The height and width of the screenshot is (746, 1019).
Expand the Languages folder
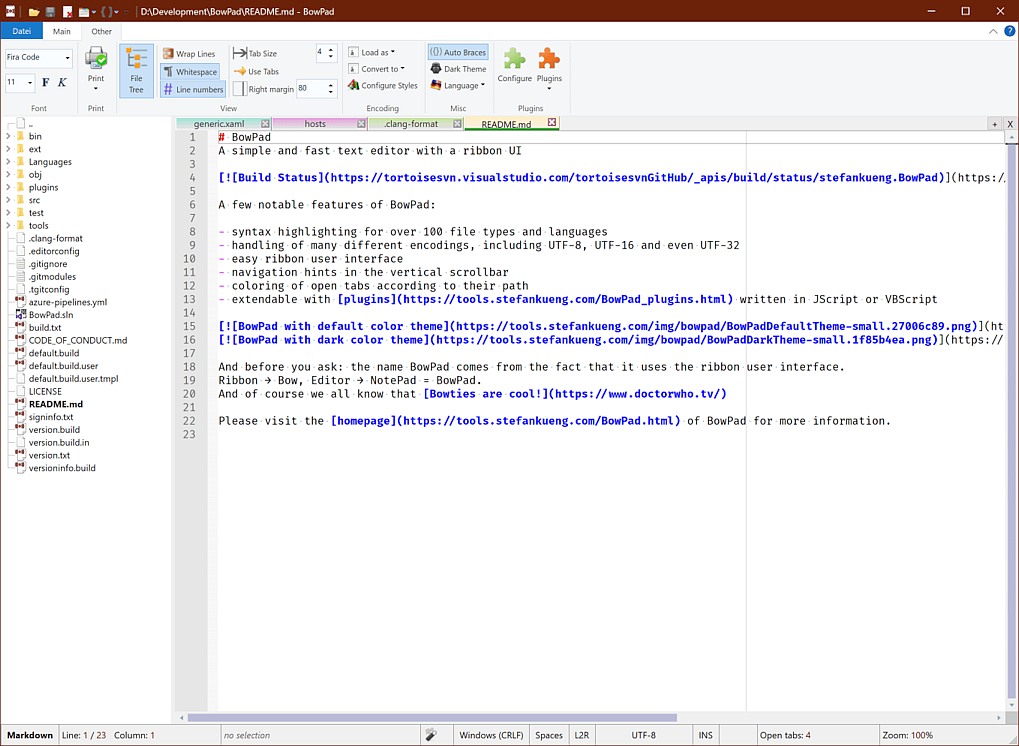[x=8, y=162]
